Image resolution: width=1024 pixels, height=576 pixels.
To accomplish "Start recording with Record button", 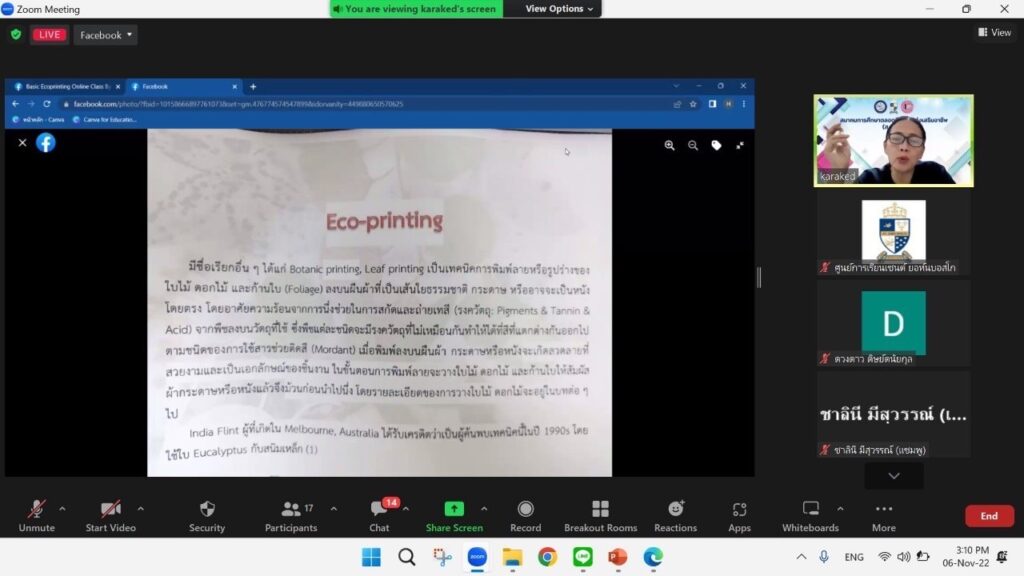I will pos(525,515).
